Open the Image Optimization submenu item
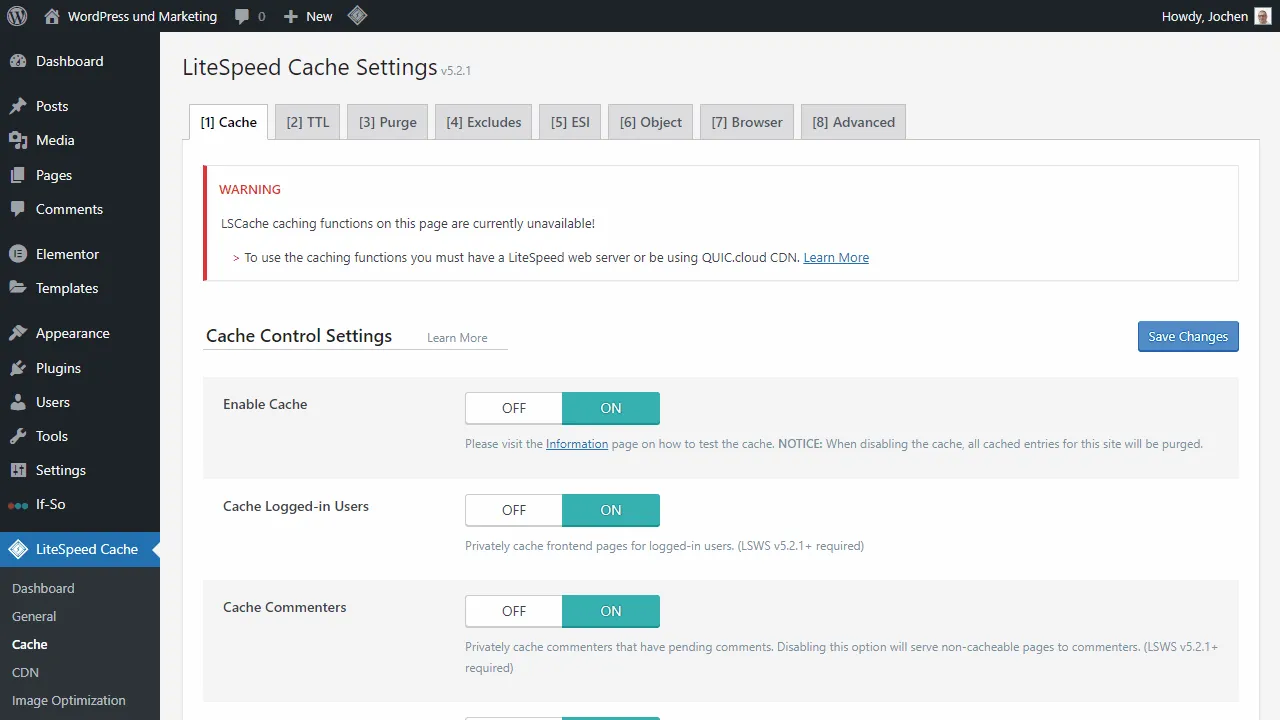 (x=69, y=700)
